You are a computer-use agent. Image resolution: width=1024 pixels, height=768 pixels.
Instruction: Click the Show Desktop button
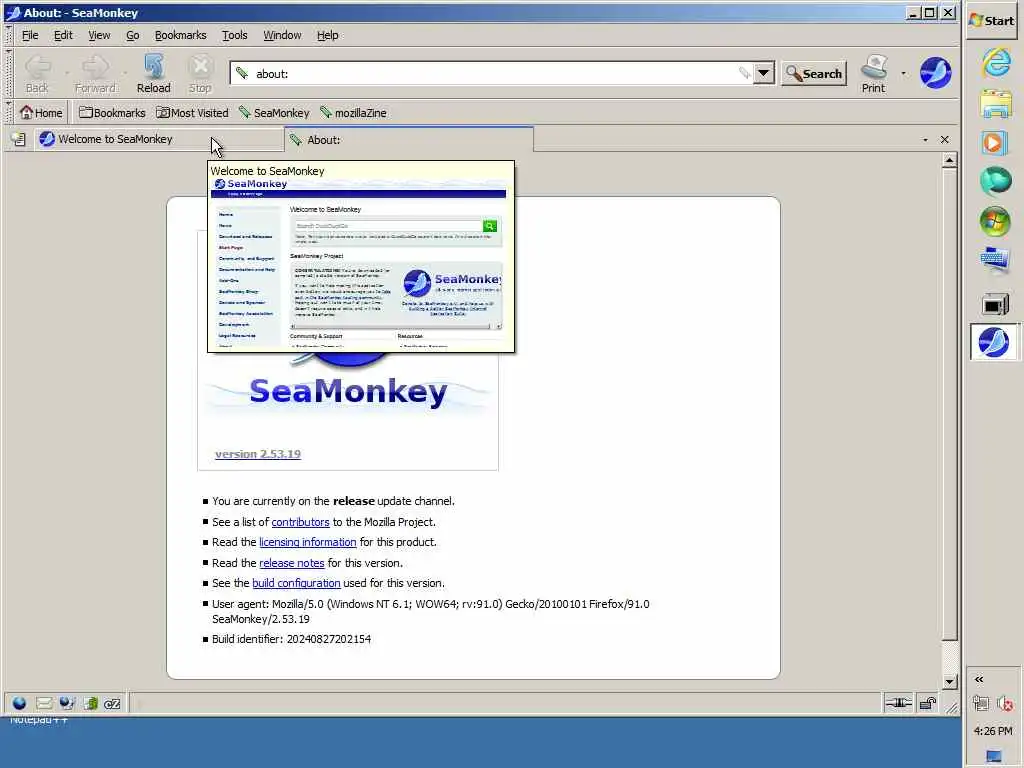coord(993,757)
